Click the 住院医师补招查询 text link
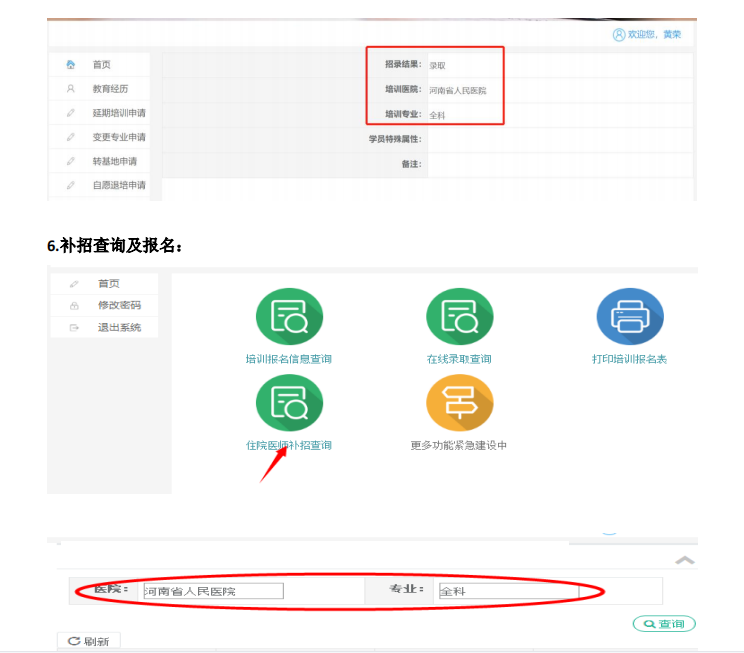Viewport: 744px width, 653px height. (288, 445)
